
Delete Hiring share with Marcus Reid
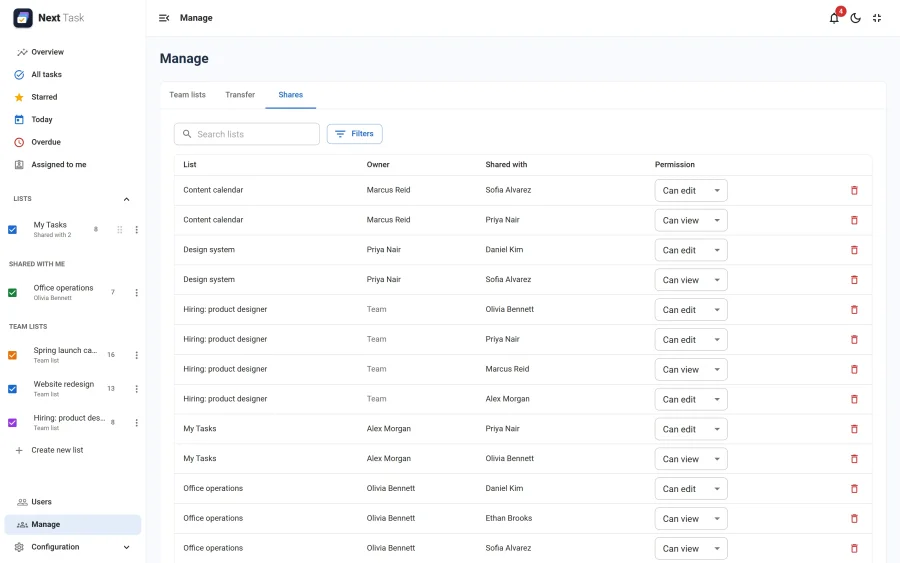(854, 370)
